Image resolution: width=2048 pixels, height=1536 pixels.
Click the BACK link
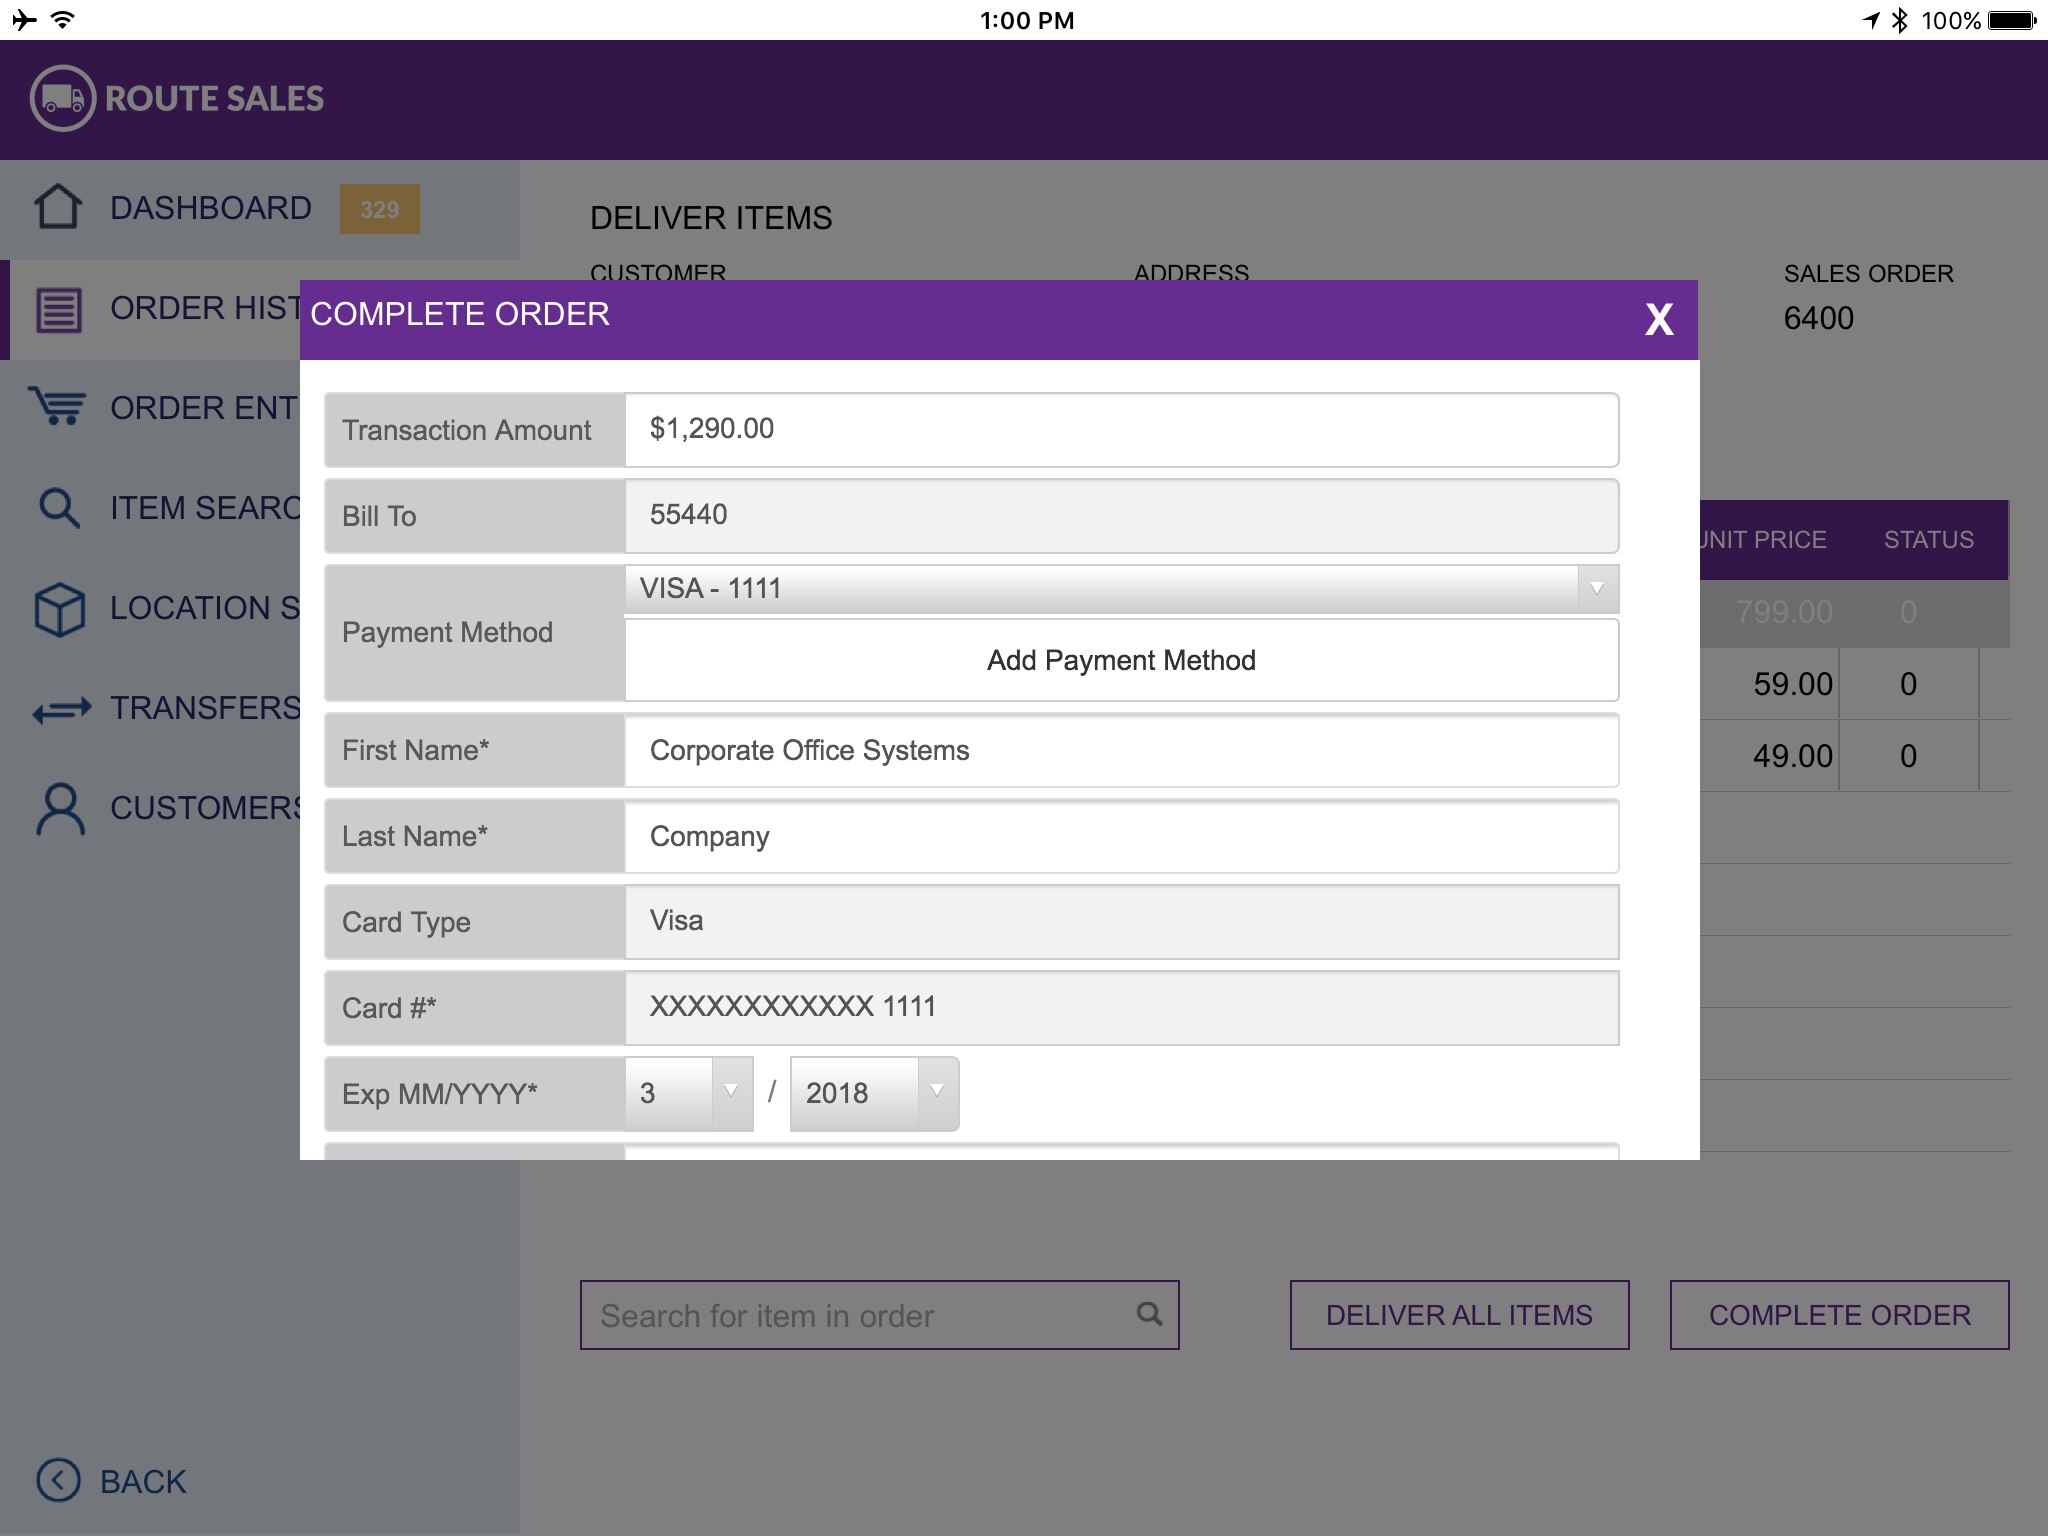click(143, 1481)
